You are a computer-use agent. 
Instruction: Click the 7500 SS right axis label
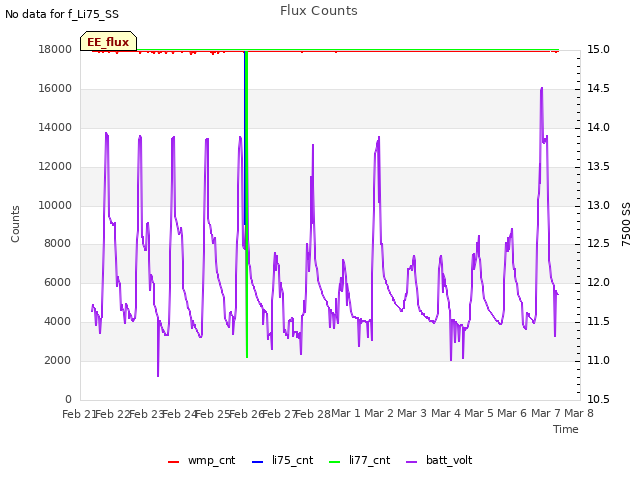click(626, 224)
